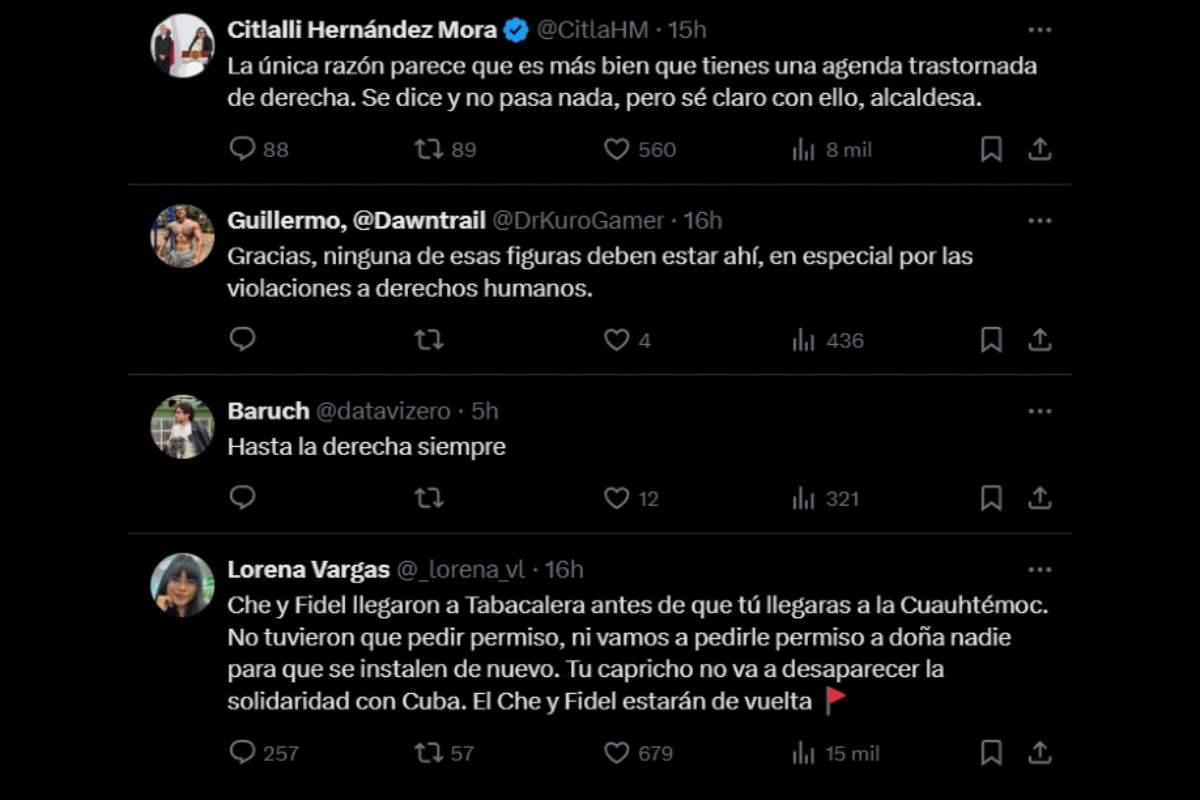Screen dimensions: 1200x800
Task: Open more options menu on Baruch's reply
Action: (1040, 410)
